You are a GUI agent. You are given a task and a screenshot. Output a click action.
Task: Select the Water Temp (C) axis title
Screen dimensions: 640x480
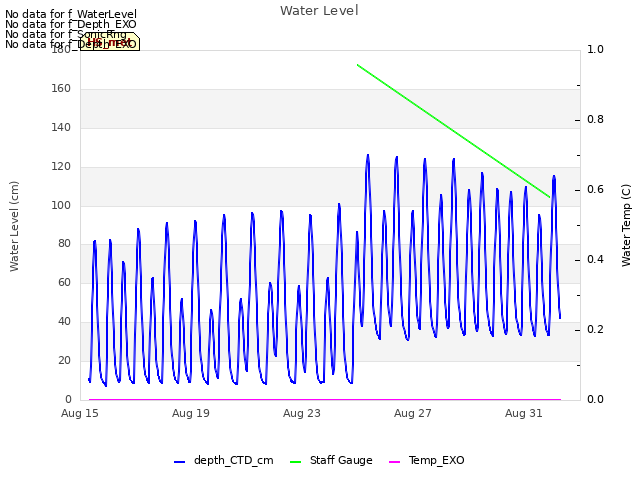pos(626,225)
